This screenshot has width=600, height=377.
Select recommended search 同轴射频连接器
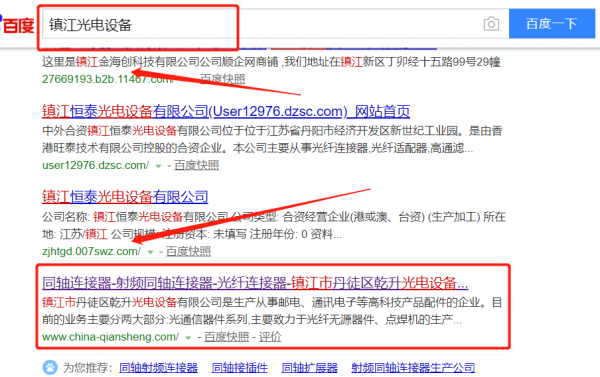pyautogui.click(x=158, y=368)
